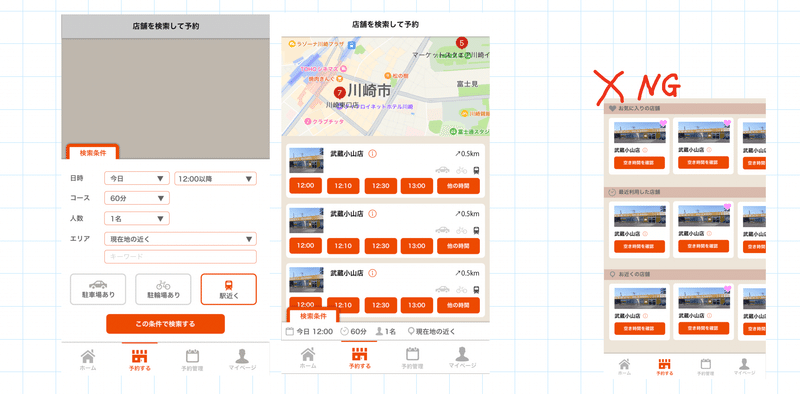
Task: Tap 予約する shop icon on map results screen
Action: click(360, 354)
